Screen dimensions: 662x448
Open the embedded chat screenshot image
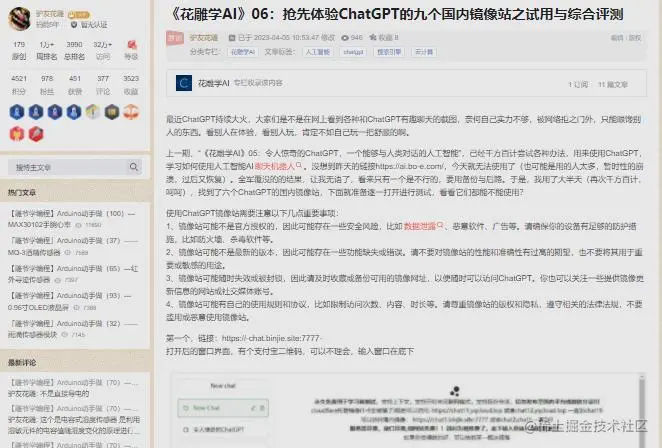point(408,410)
